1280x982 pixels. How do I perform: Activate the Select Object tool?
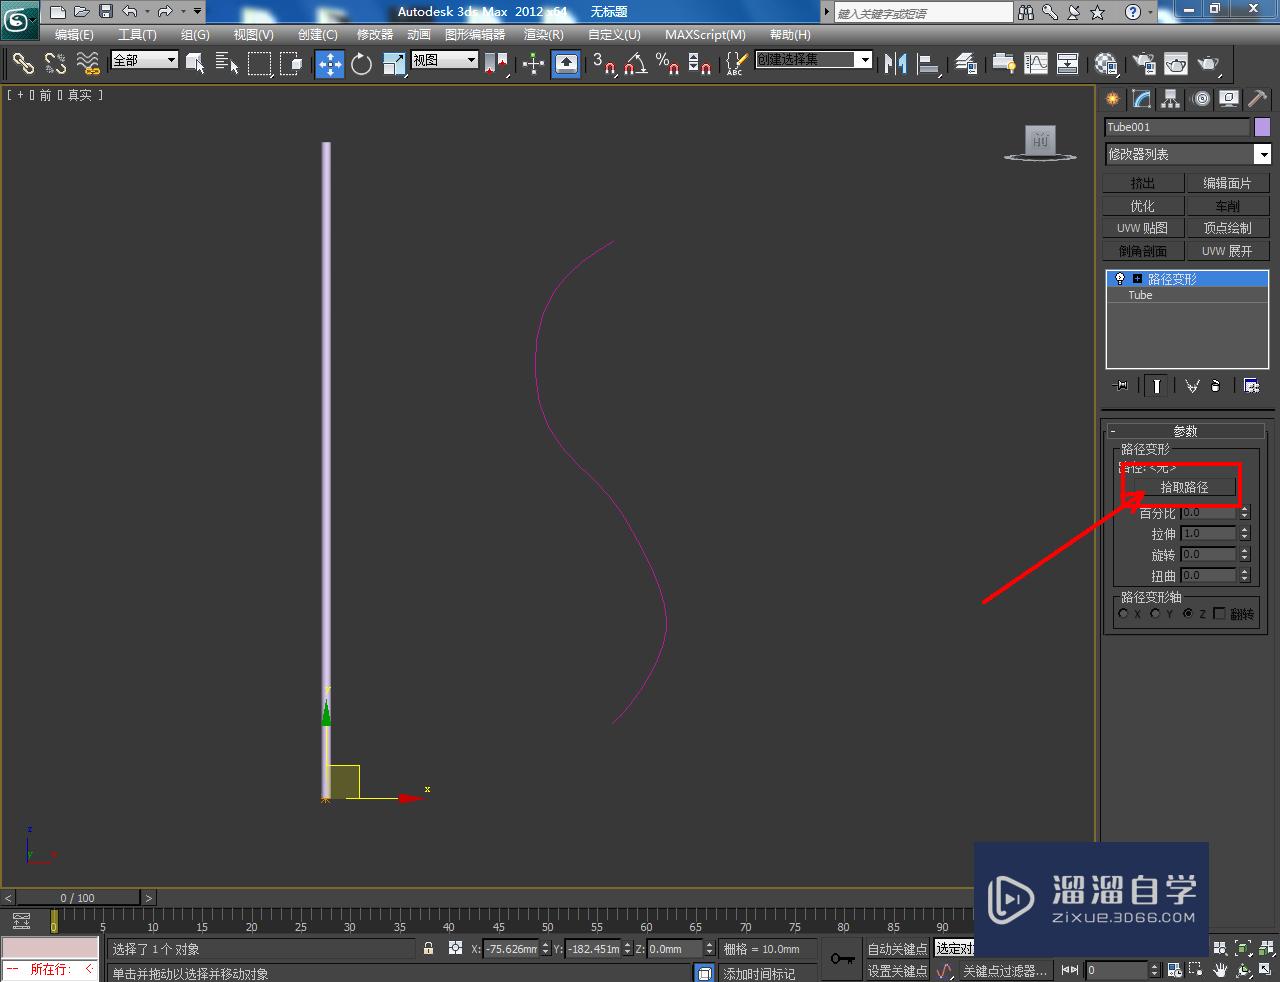click(195, 64)
